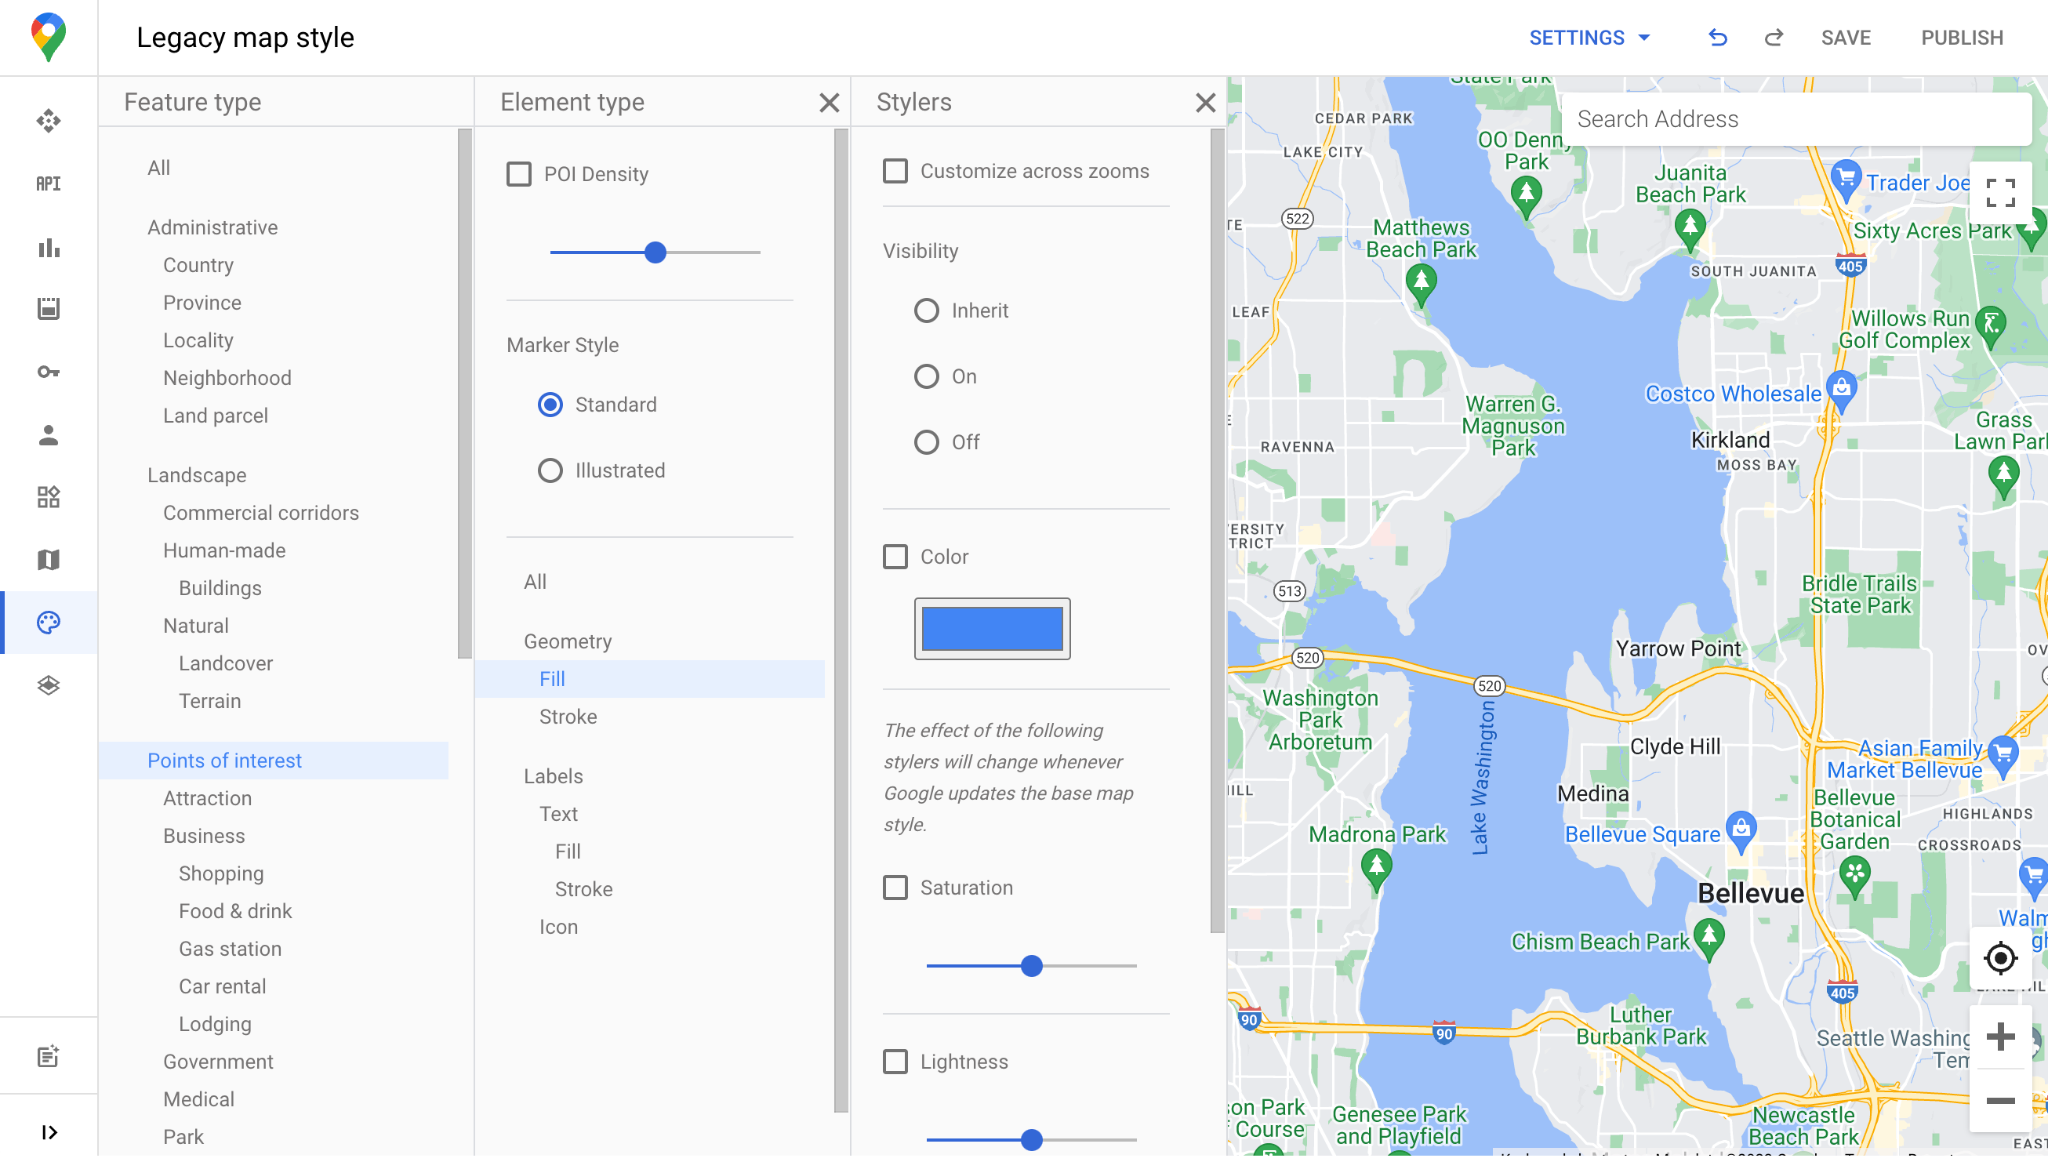The width and height of the screenshot is (2048, 1156).
Task: Click the layers sidebar icon
Action: (49, 686)
